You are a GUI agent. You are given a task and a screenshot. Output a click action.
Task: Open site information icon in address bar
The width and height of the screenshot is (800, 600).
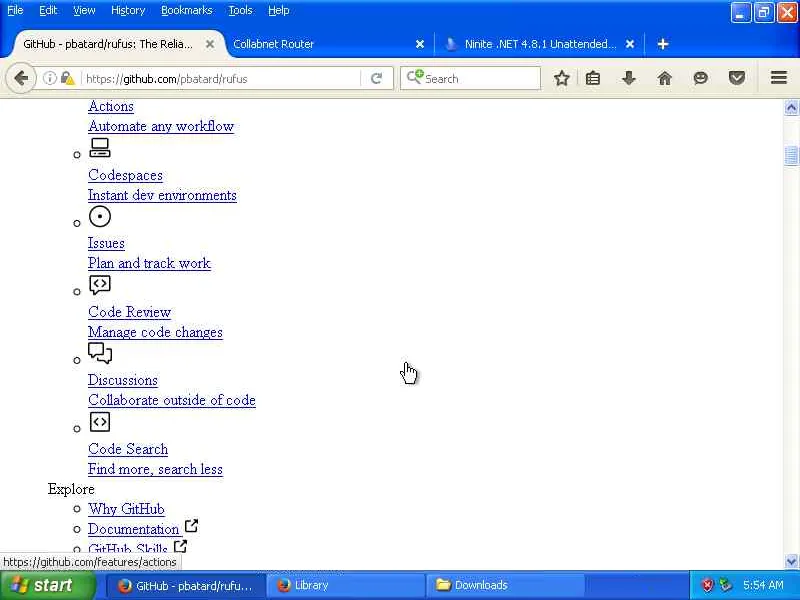(49, 78)
